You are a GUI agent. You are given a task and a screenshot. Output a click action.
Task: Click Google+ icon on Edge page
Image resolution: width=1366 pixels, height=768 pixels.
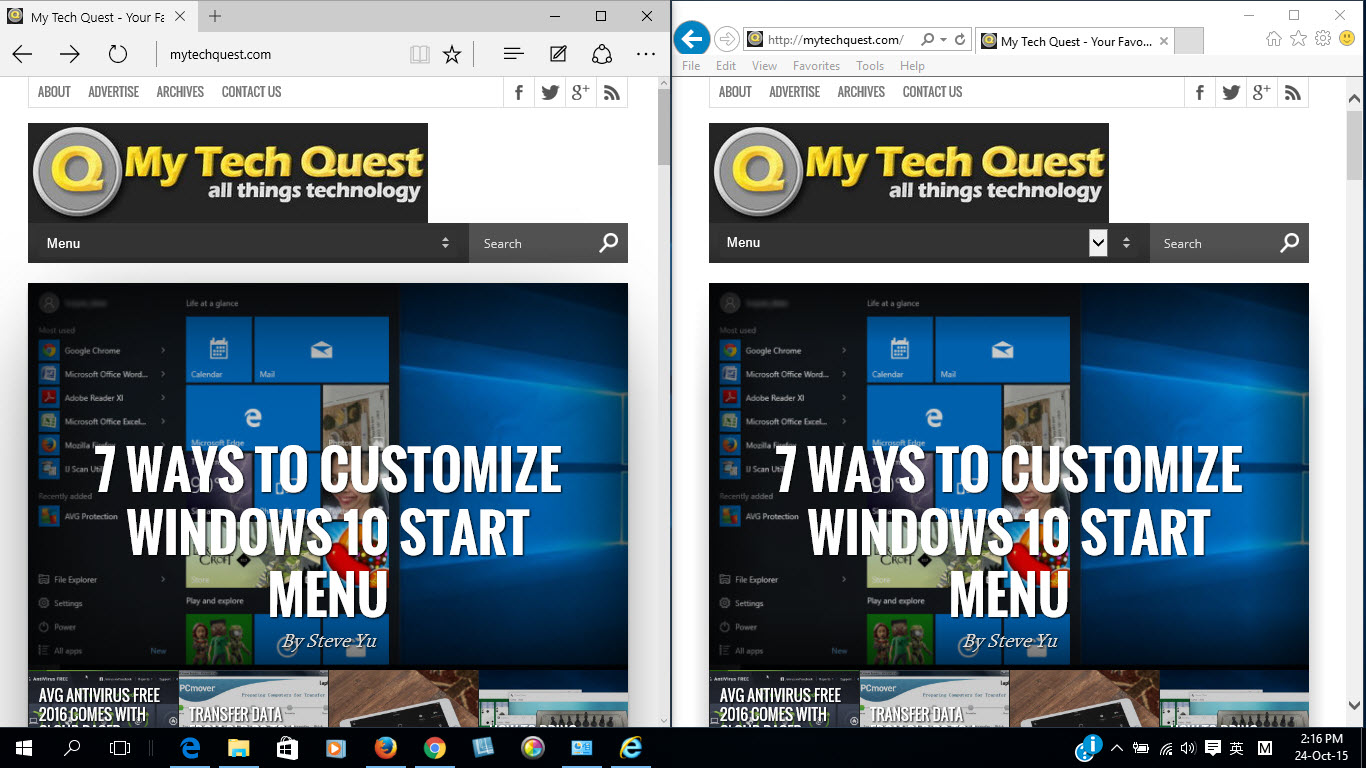point(581,92)
